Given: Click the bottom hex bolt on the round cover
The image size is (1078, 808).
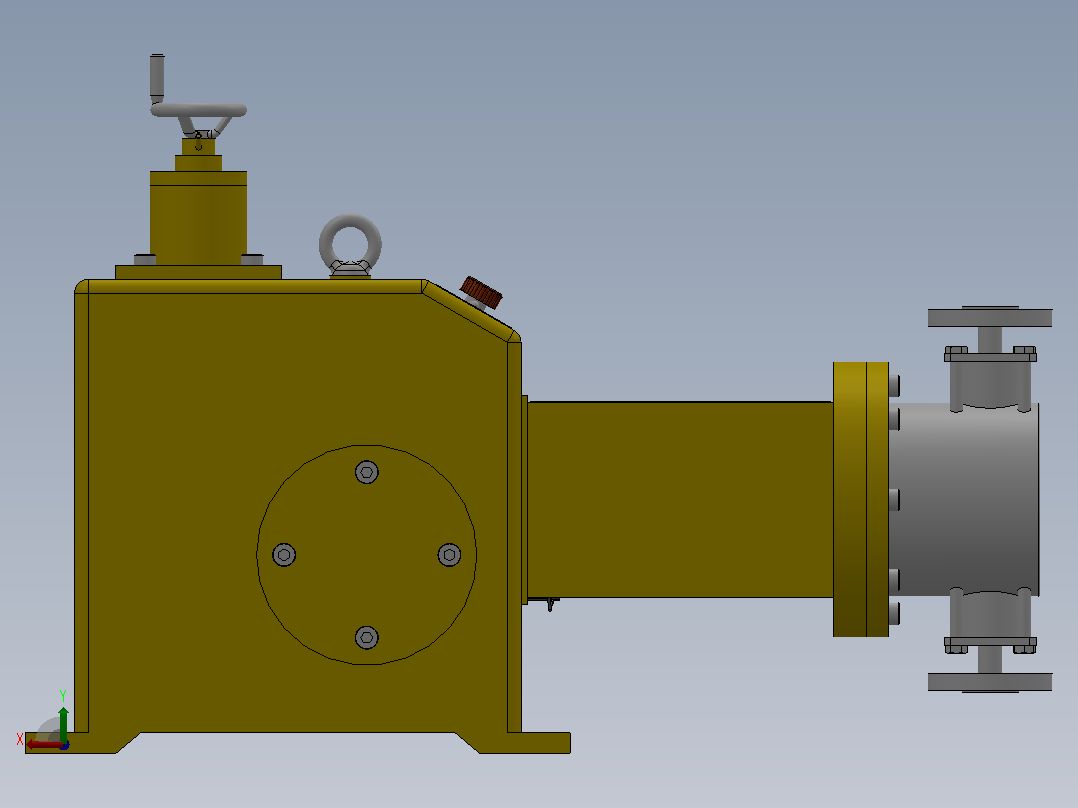Looking at the screenshot, I should 366,637.
